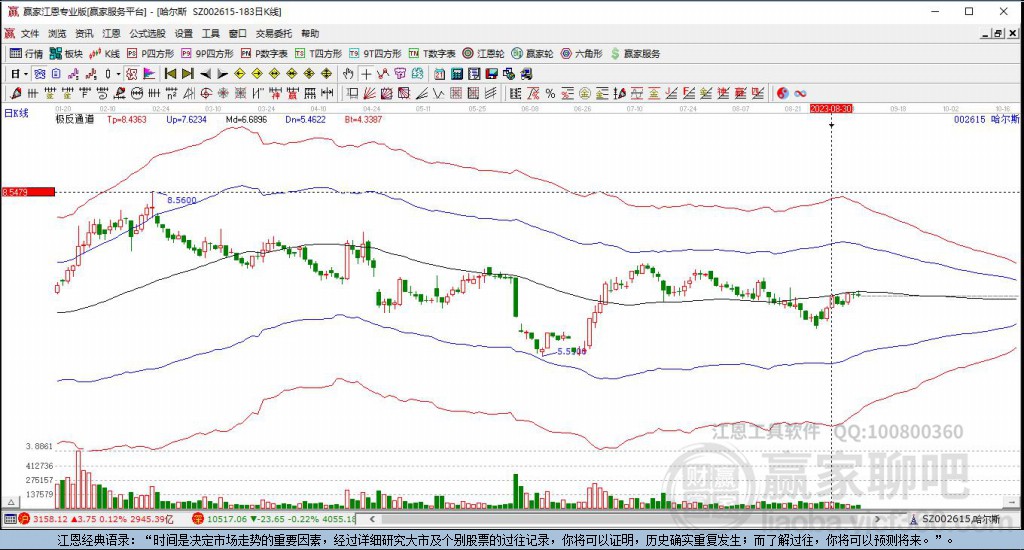Open the 交易委托 menu
Image resolution: width=1024 pixels, height=550 pixels.
274,33
